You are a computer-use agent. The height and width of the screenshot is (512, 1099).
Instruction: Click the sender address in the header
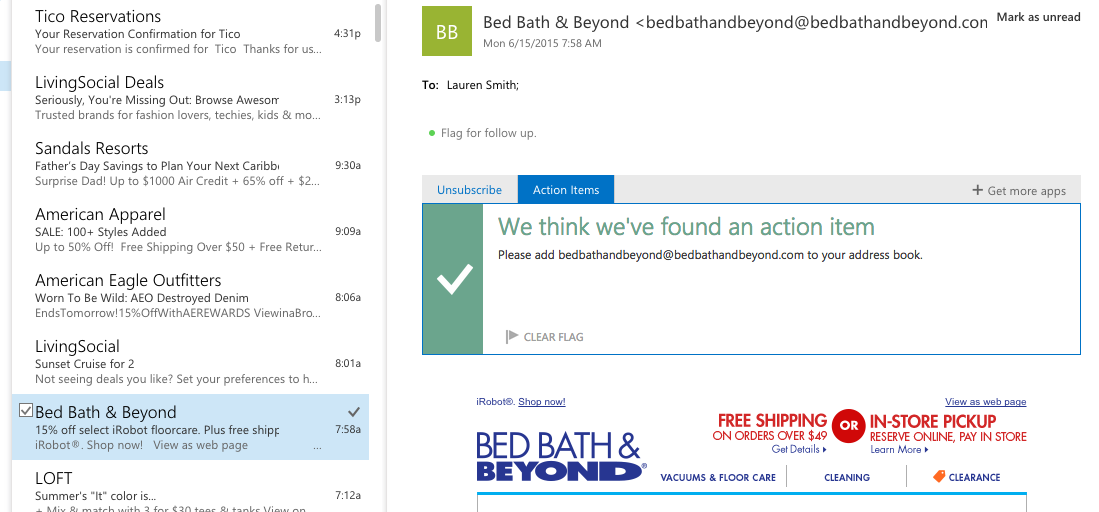pos(812,22)
